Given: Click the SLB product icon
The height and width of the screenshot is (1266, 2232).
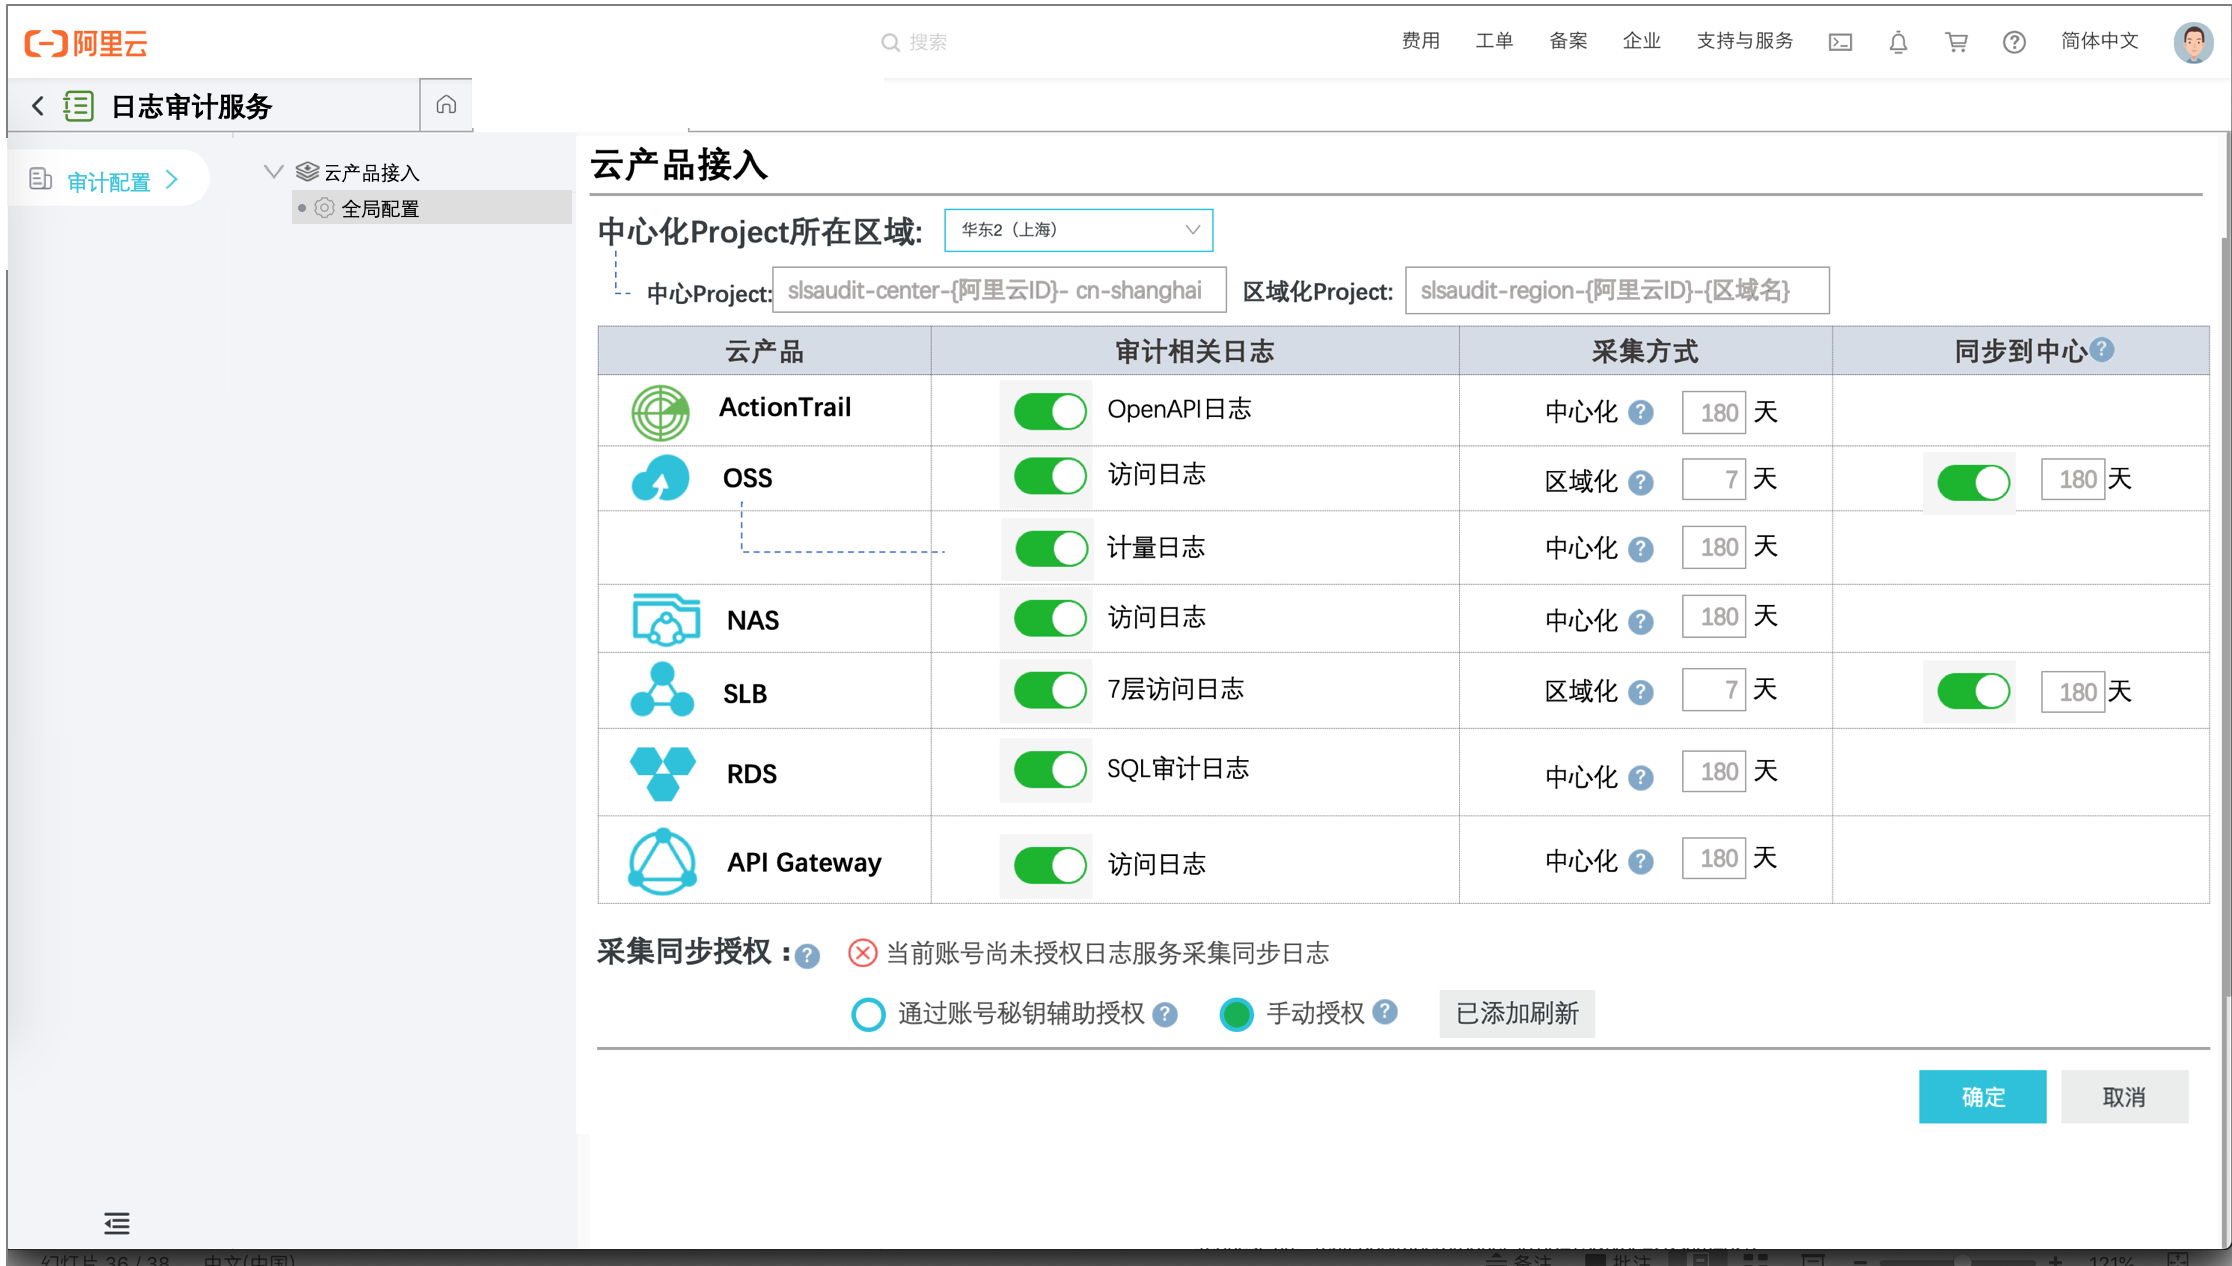Looking at the screenshot, I should click(x=662, y=690).
